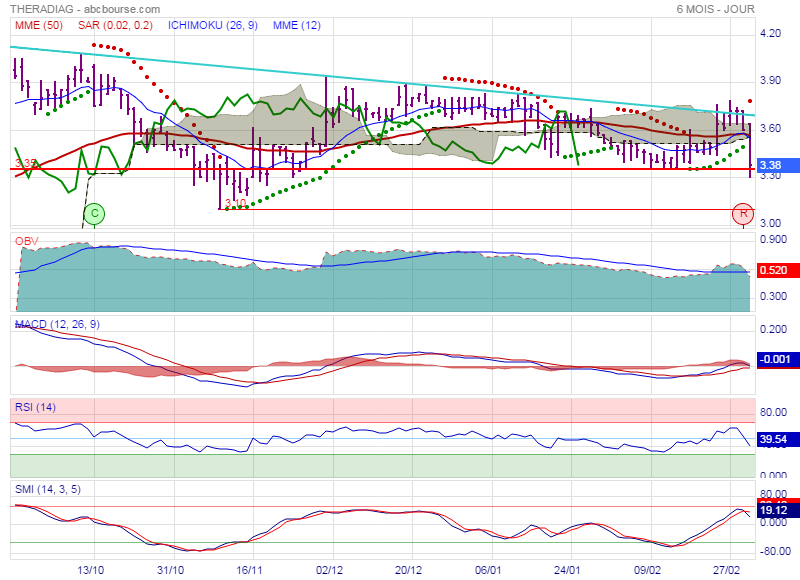Viewport: 800px width, 580px height.
Task: Click the current price tag 3.38
Action: 770,166
